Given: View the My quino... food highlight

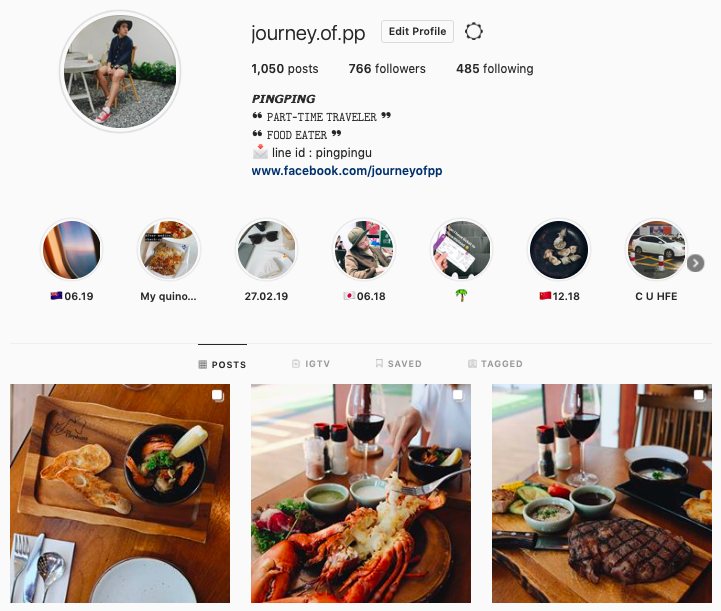Looking at the screenshot, I should [x=169, y=250].
